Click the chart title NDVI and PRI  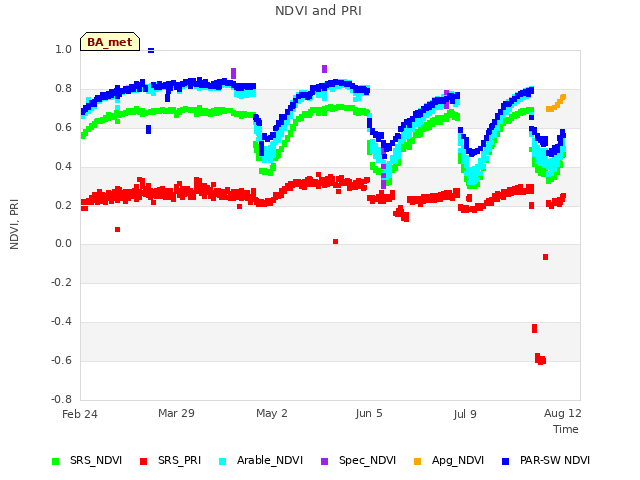[318, 11]
